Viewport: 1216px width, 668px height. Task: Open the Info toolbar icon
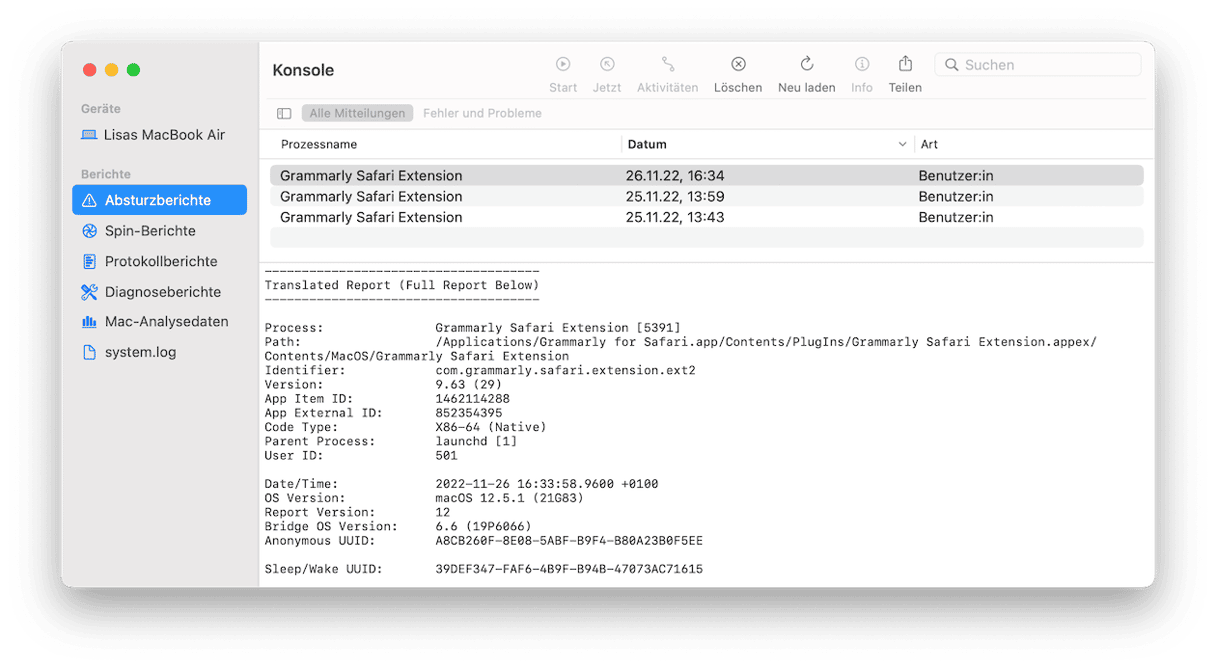point(862,64)
